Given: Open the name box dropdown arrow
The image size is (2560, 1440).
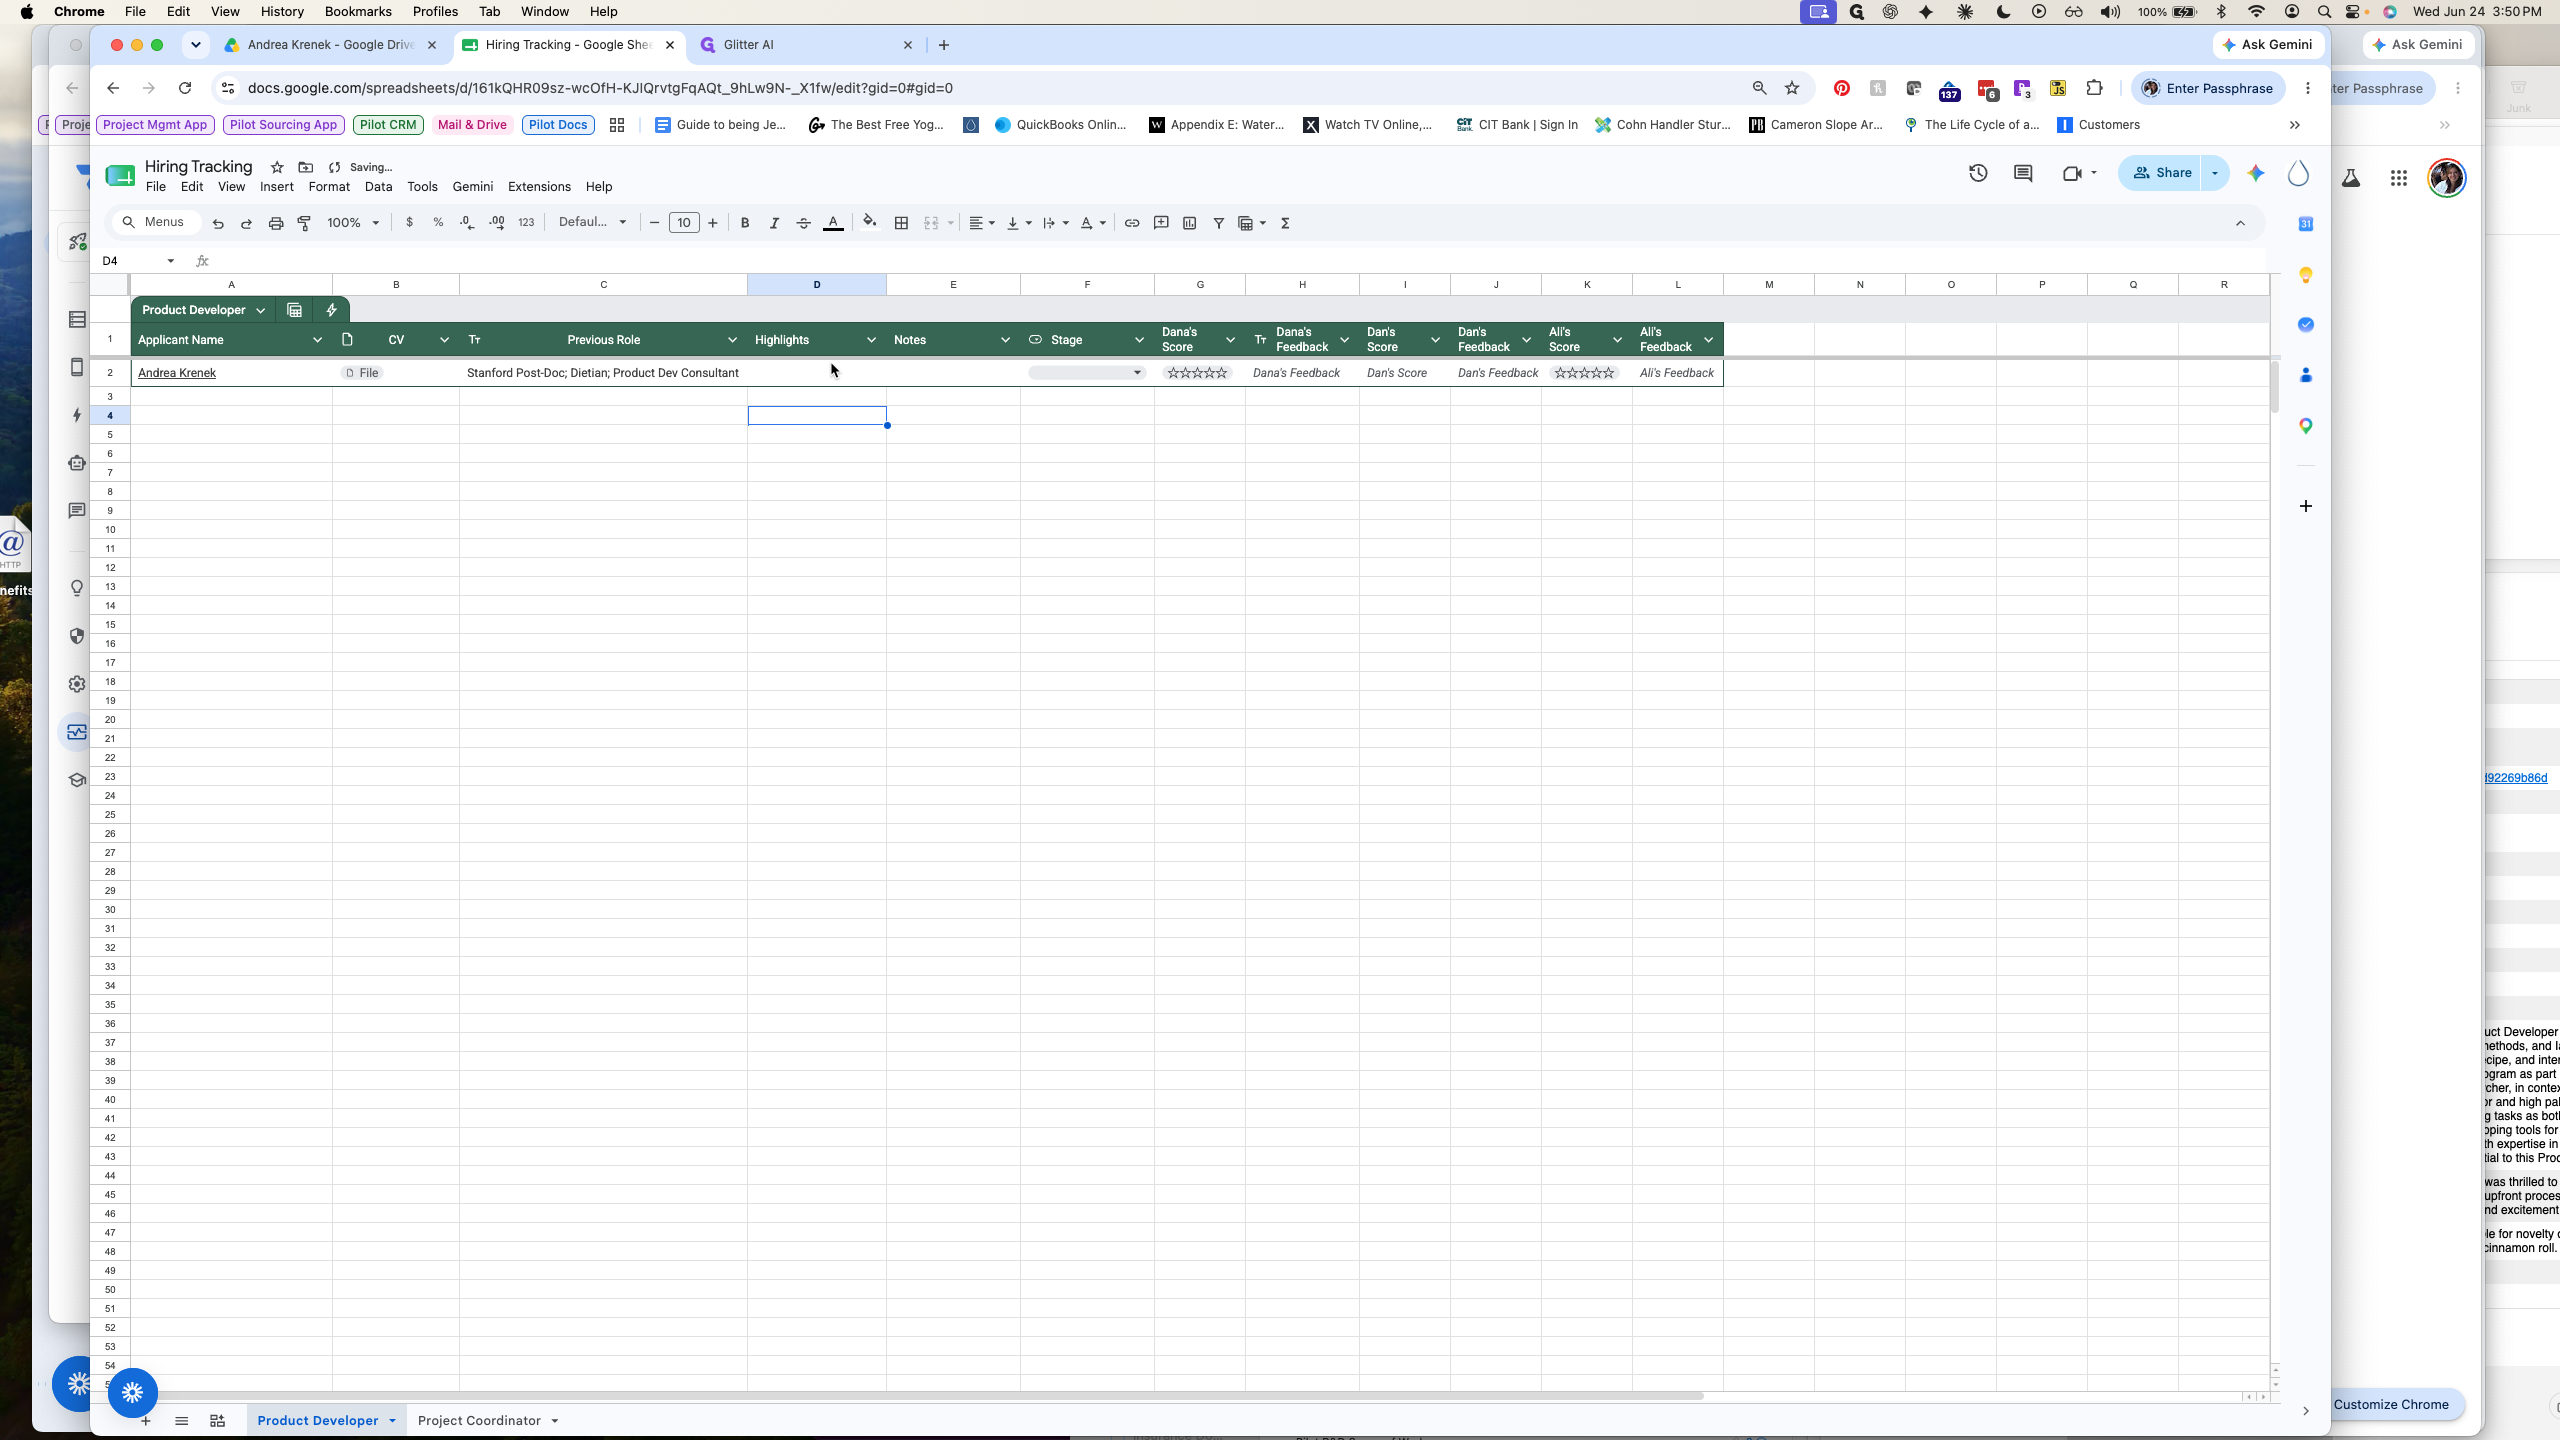Looking at the screenshot, I should (x=171, y=261).
